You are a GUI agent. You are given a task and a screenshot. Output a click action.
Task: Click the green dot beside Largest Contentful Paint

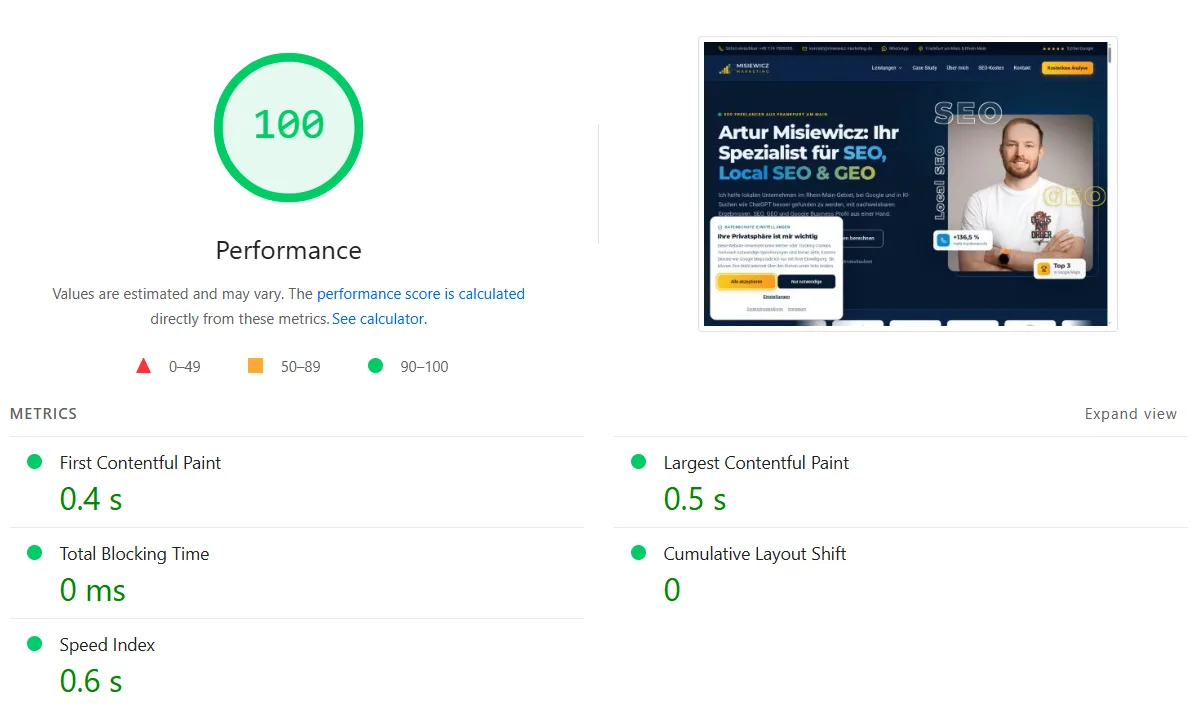point(639,461)
